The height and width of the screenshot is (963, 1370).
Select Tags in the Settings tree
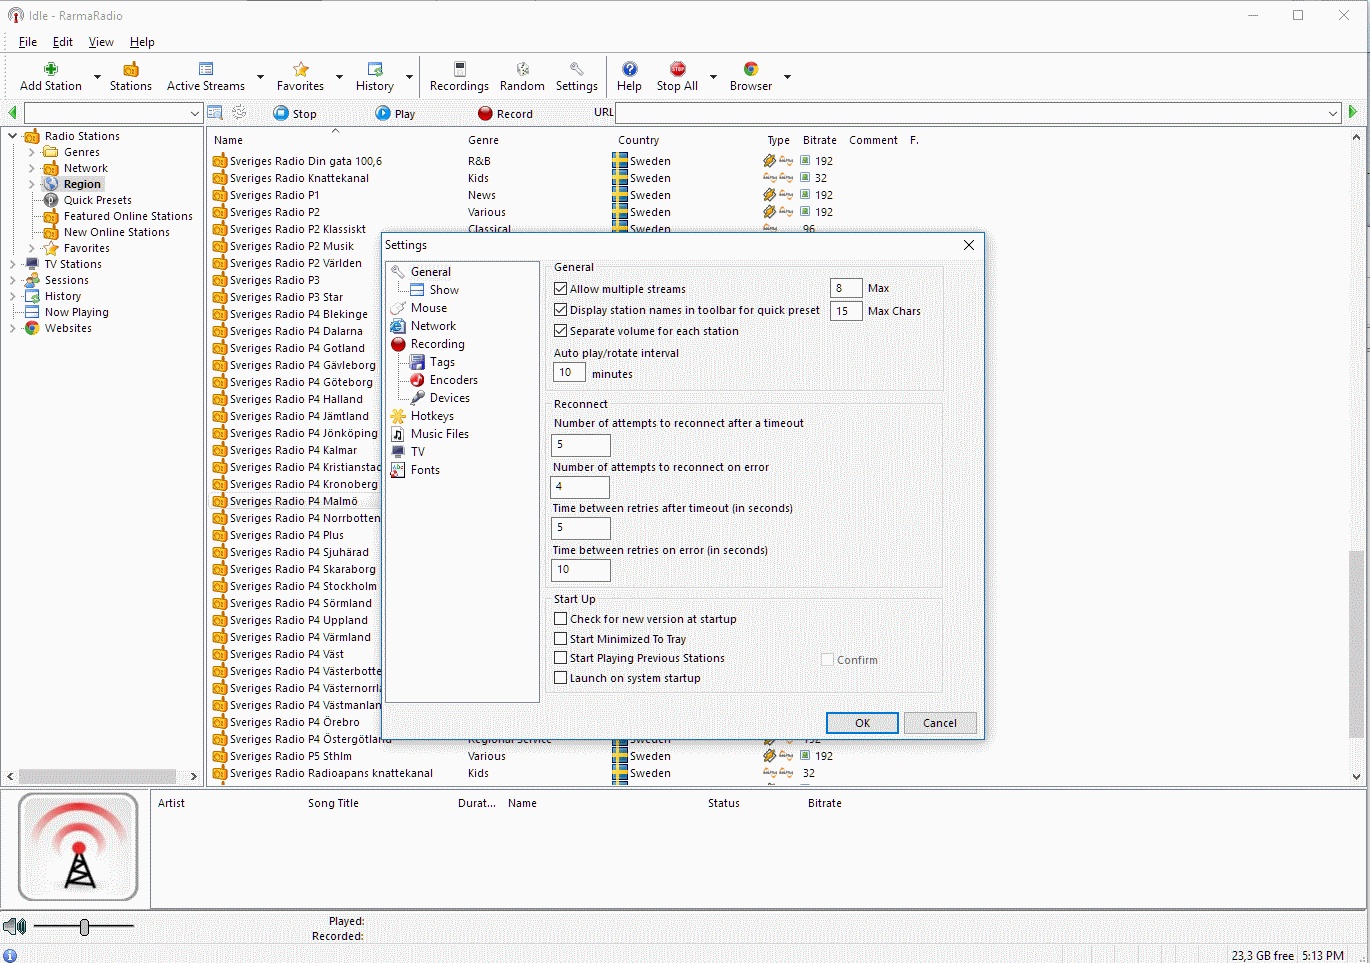pyautogui.click(x=432, y=362)
